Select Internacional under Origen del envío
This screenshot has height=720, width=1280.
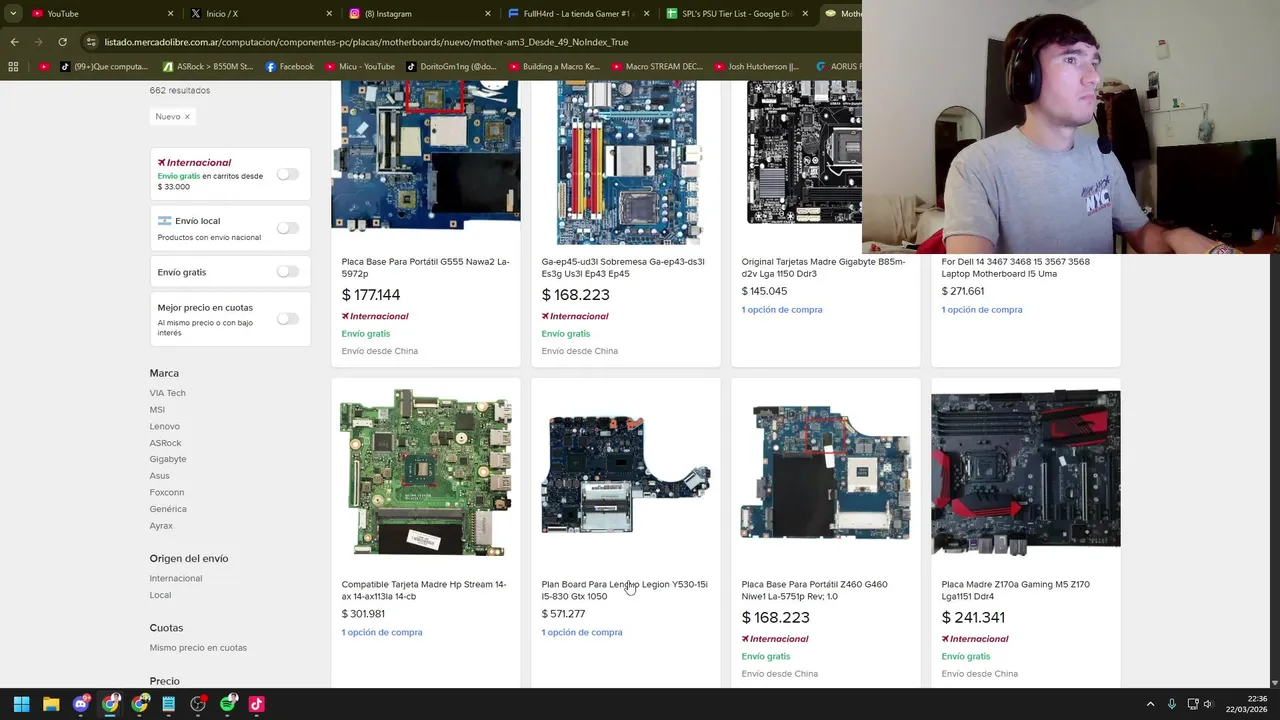point(176,578)
